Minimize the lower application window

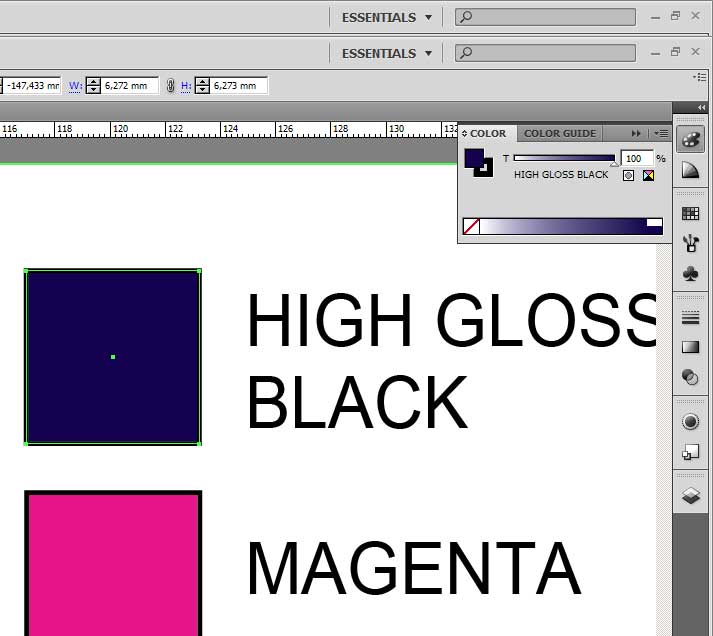point(655,53)
